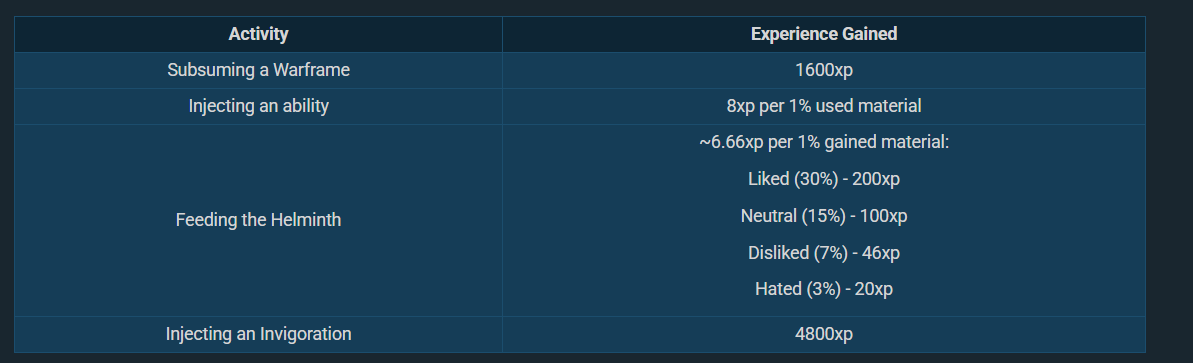Select the Injecting an ability row label
The image size is (1193, 363).
click(258, 106)
